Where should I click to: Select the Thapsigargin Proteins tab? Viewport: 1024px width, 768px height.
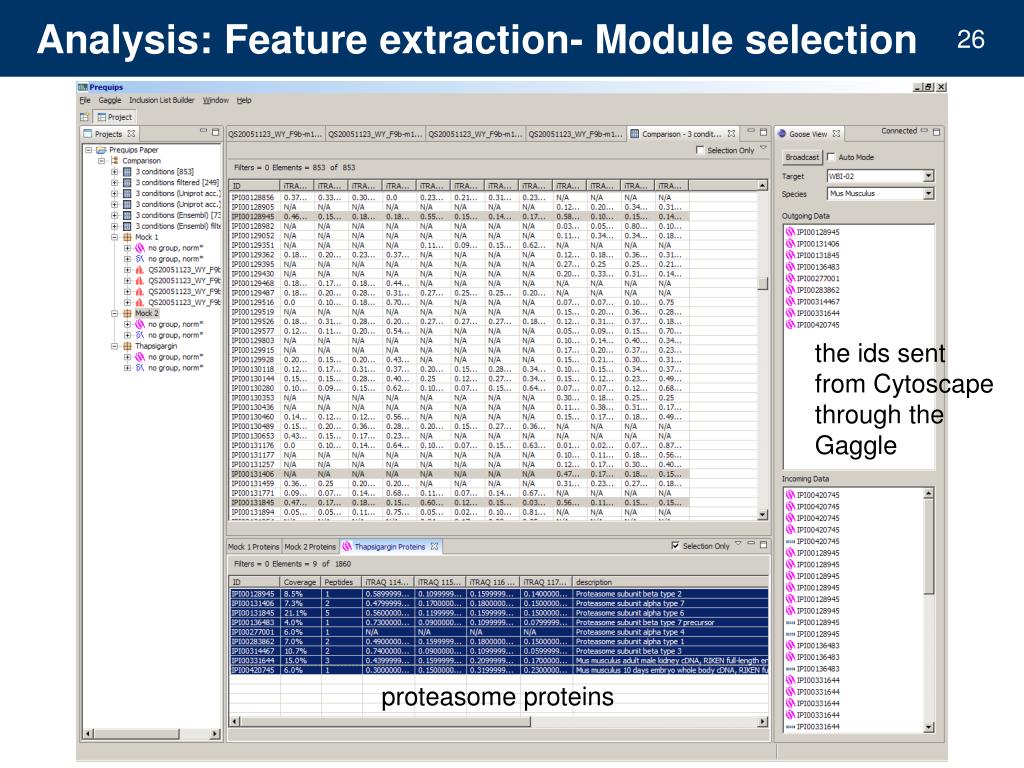point(389,547)
